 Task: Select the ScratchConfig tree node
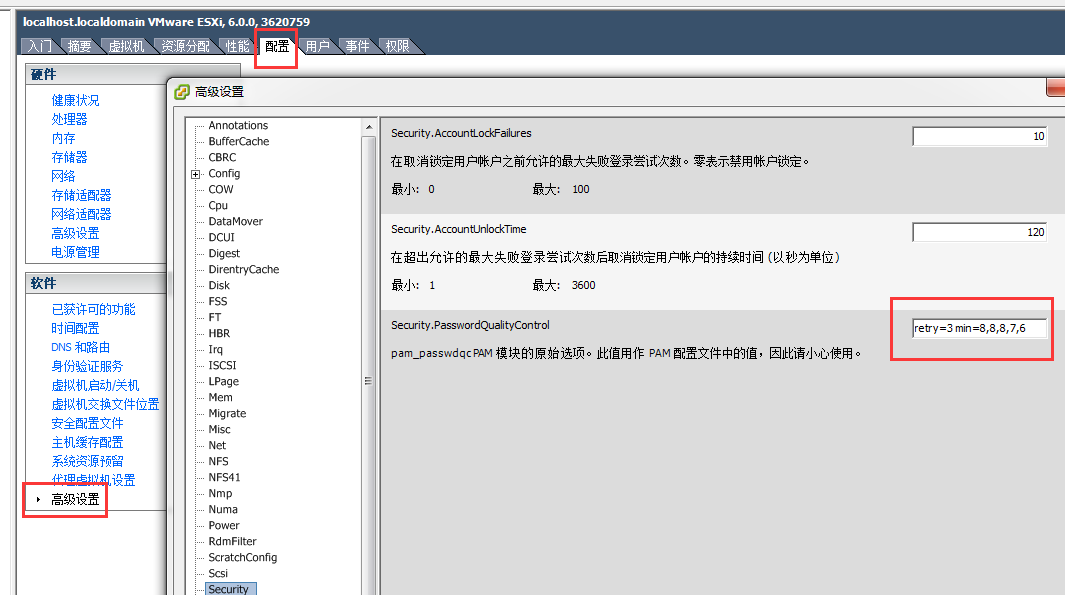point(240,557)
